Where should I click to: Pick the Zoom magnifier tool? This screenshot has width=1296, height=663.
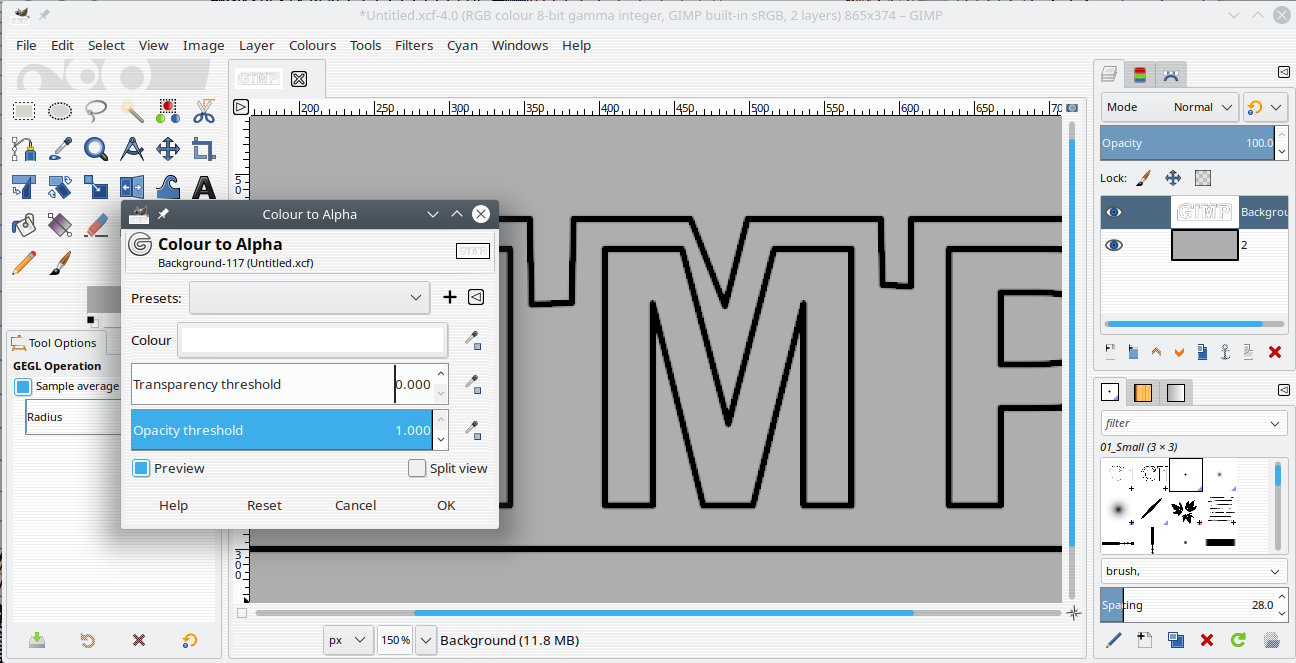click(x=96, y=149)
